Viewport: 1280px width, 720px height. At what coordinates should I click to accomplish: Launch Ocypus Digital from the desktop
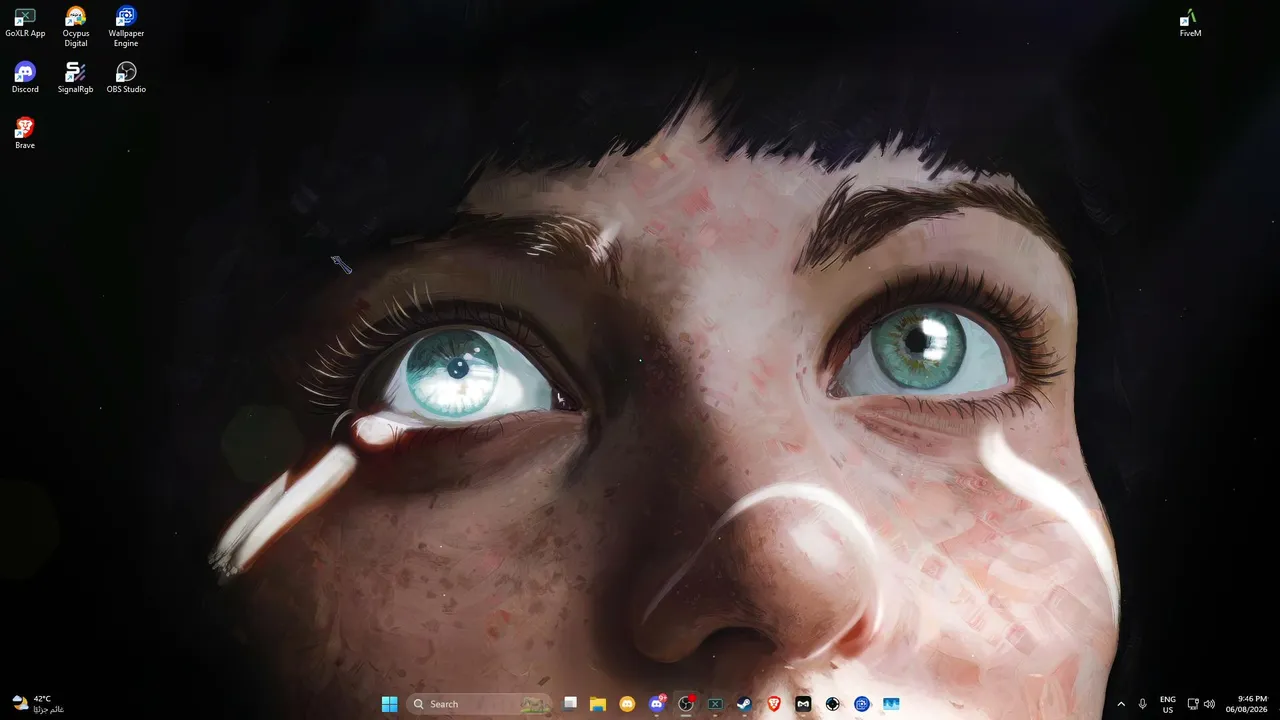[76, 27]
